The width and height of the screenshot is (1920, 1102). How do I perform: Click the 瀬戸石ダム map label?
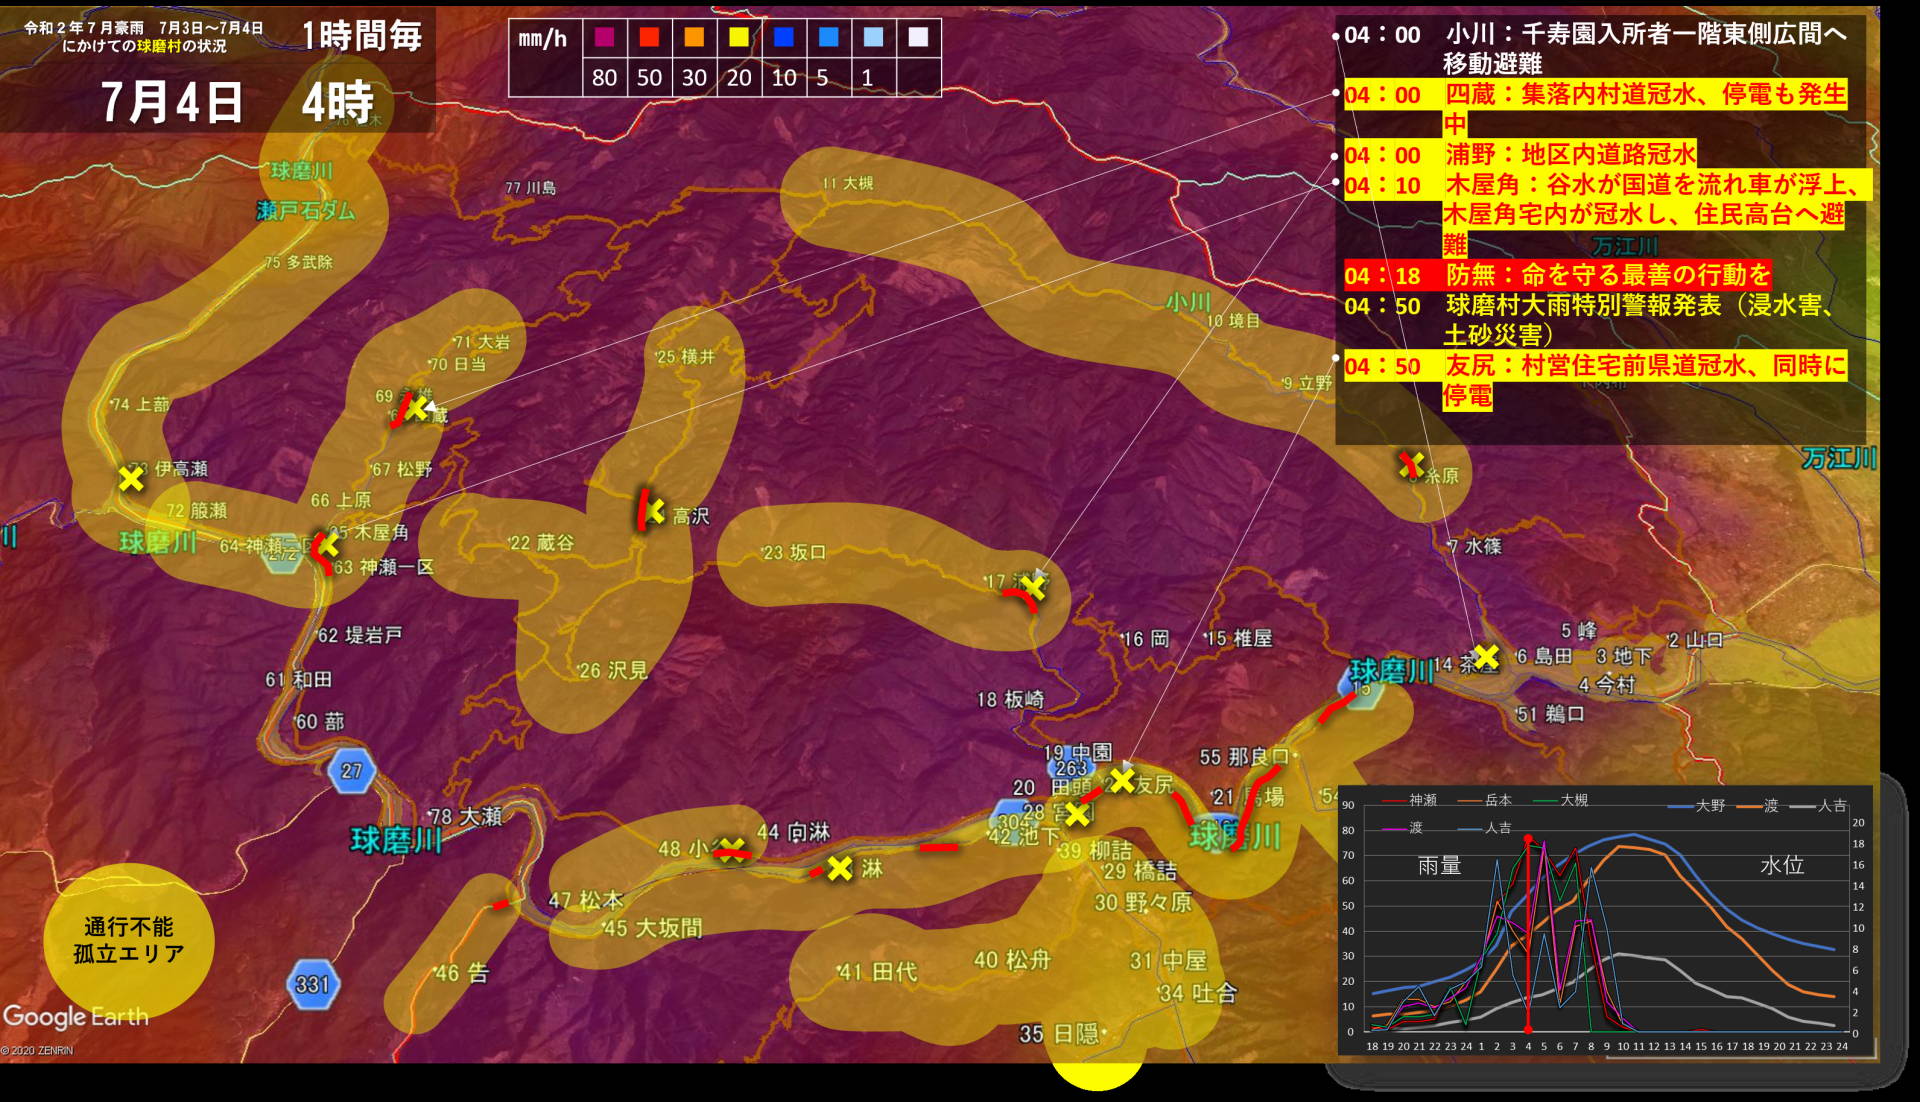pos(306,210)
